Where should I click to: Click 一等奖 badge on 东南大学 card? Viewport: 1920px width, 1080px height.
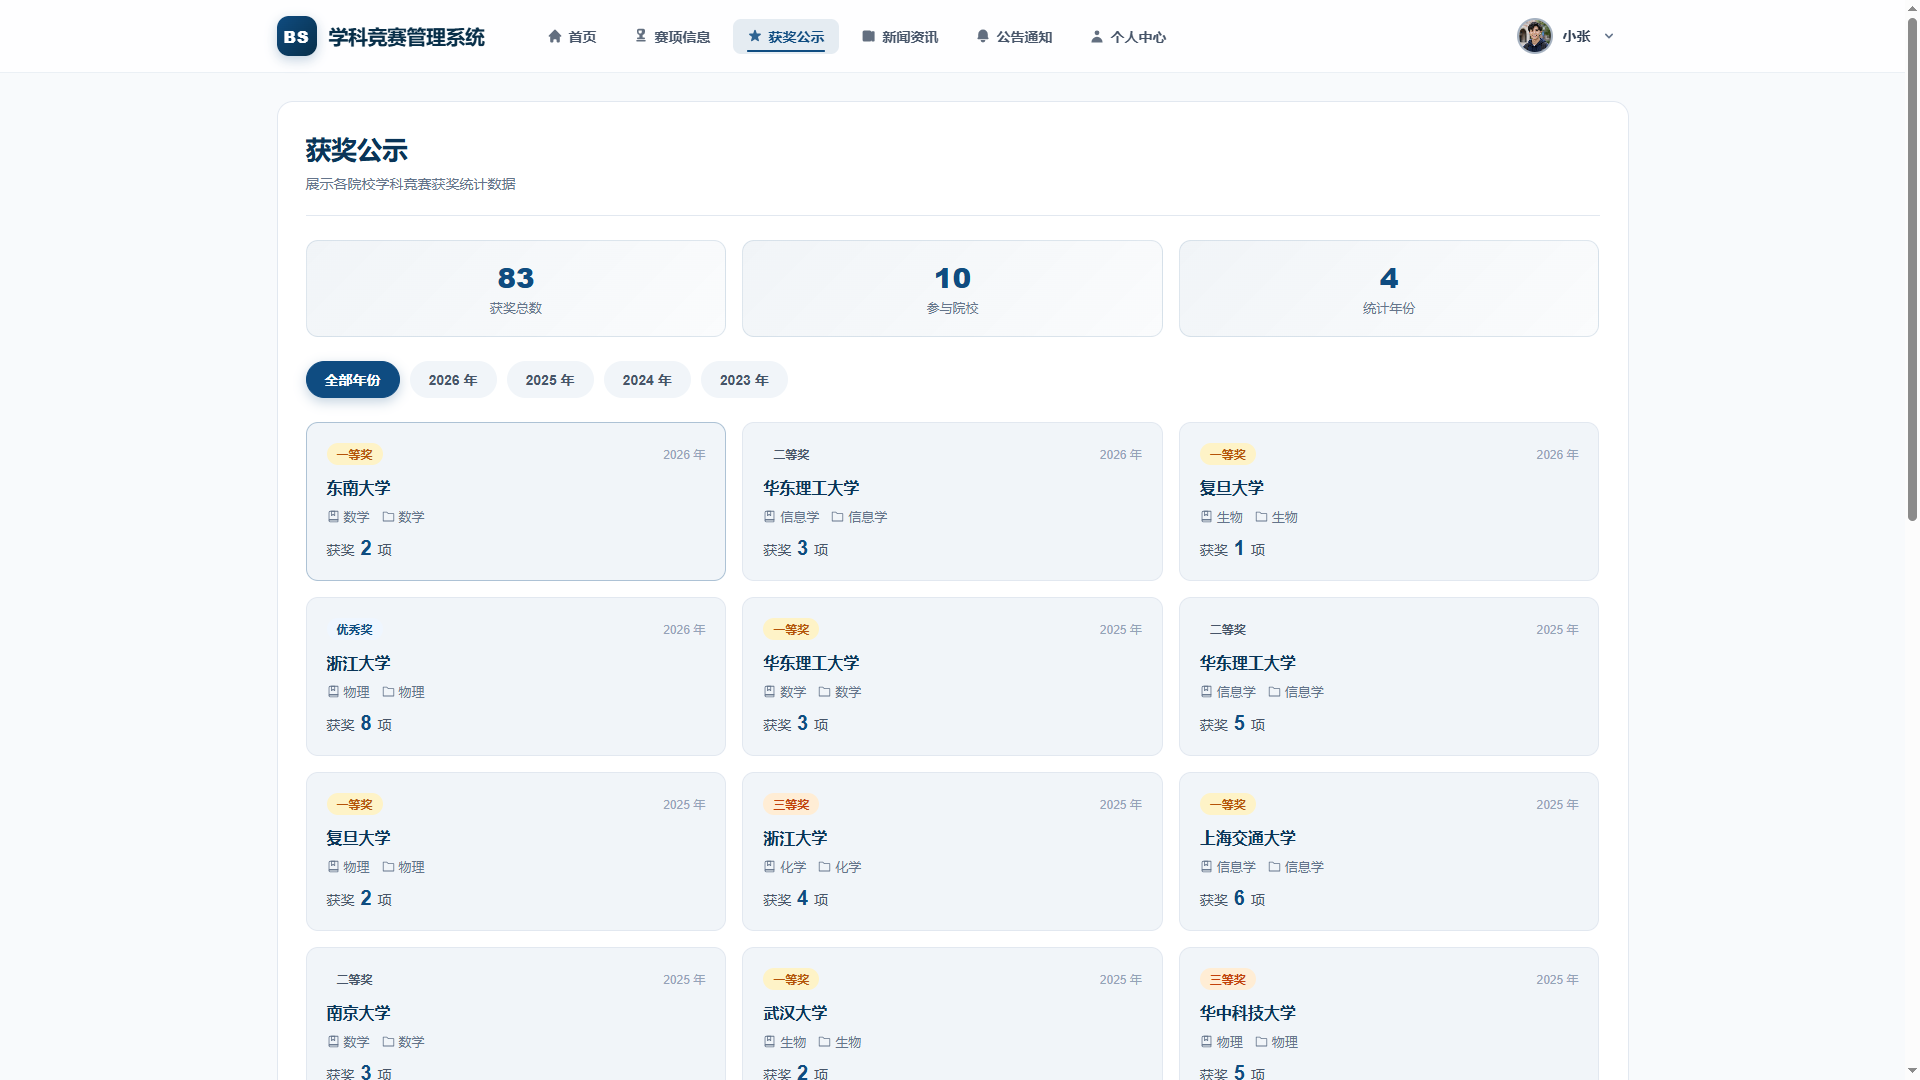click(x=354, y=454)
